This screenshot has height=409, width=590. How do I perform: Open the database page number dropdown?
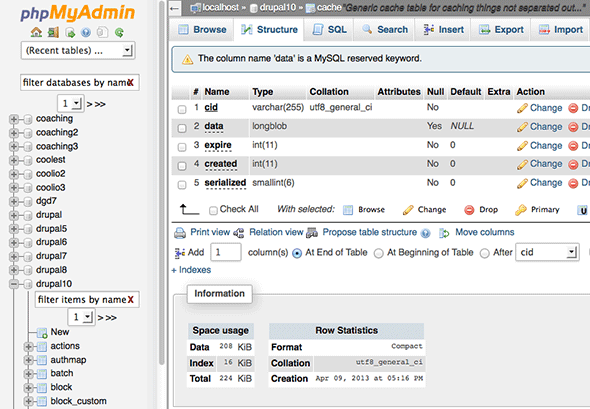[70, 103]
